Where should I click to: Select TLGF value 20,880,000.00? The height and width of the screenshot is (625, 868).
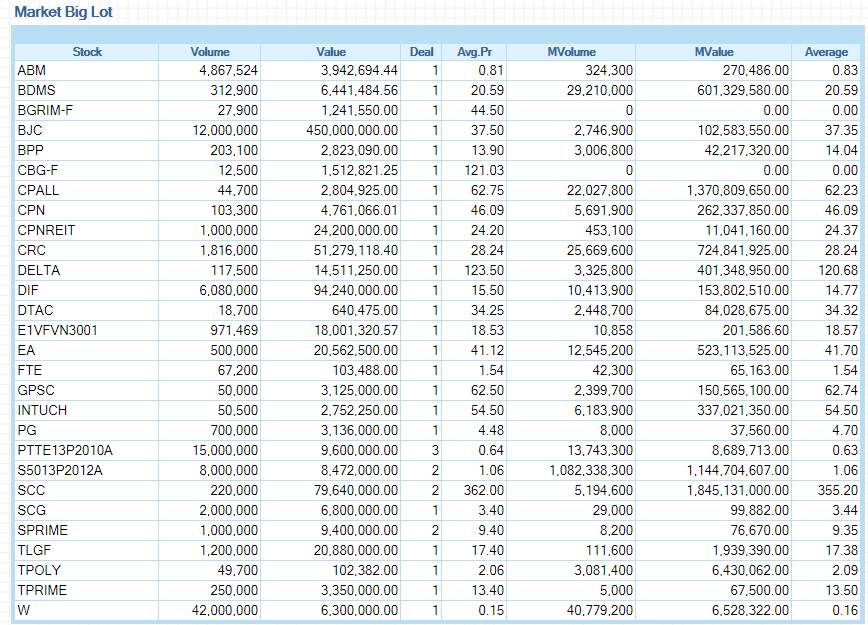click(356, 550)
